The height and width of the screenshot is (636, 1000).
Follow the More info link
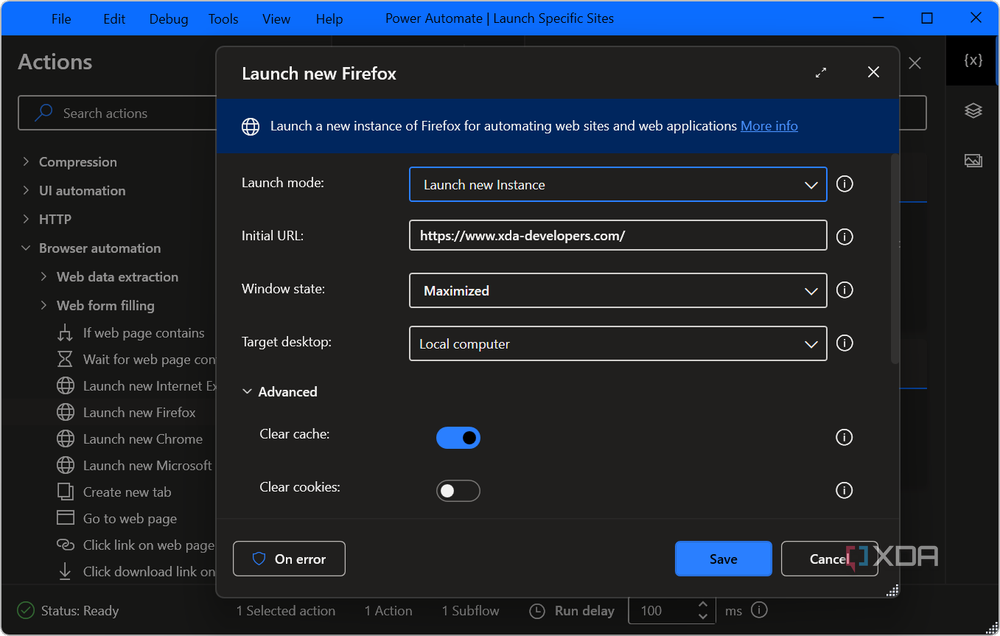click(768, 126)
